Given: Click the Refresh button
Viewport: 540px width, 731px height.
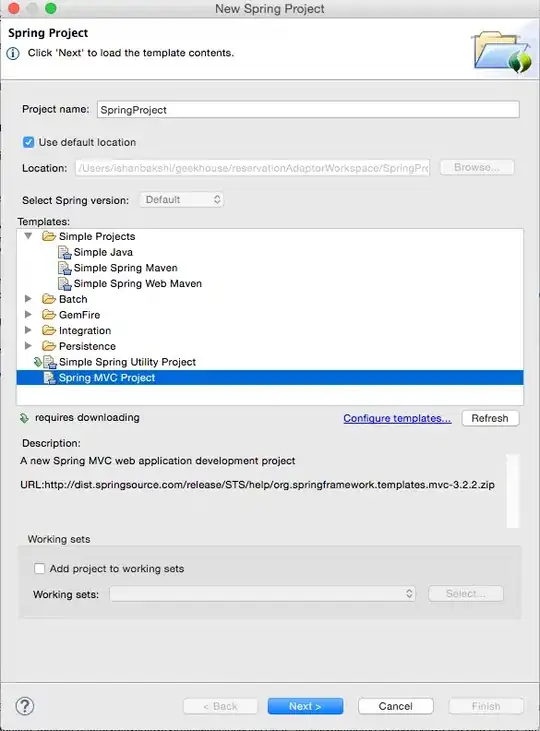Looking at the screenshot, I should [x=490, y=418].
